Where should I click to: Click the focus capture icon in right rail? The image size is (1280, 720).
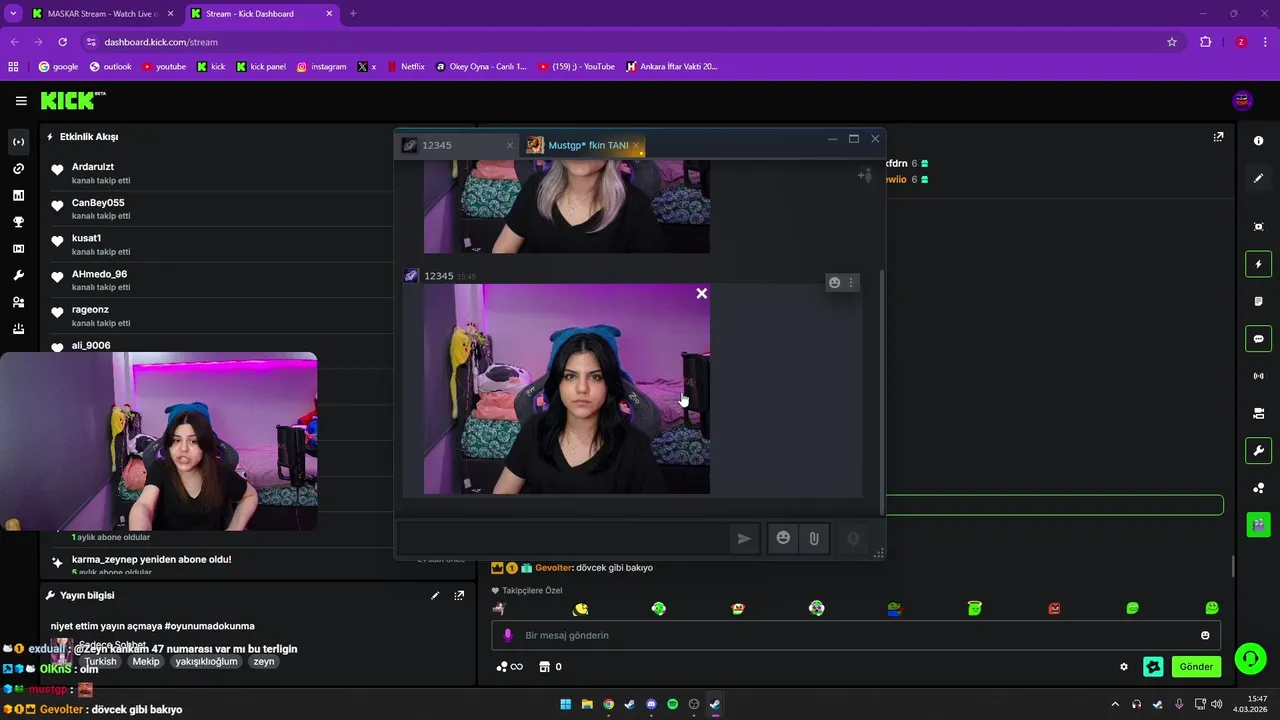[x=1258, y=227]
